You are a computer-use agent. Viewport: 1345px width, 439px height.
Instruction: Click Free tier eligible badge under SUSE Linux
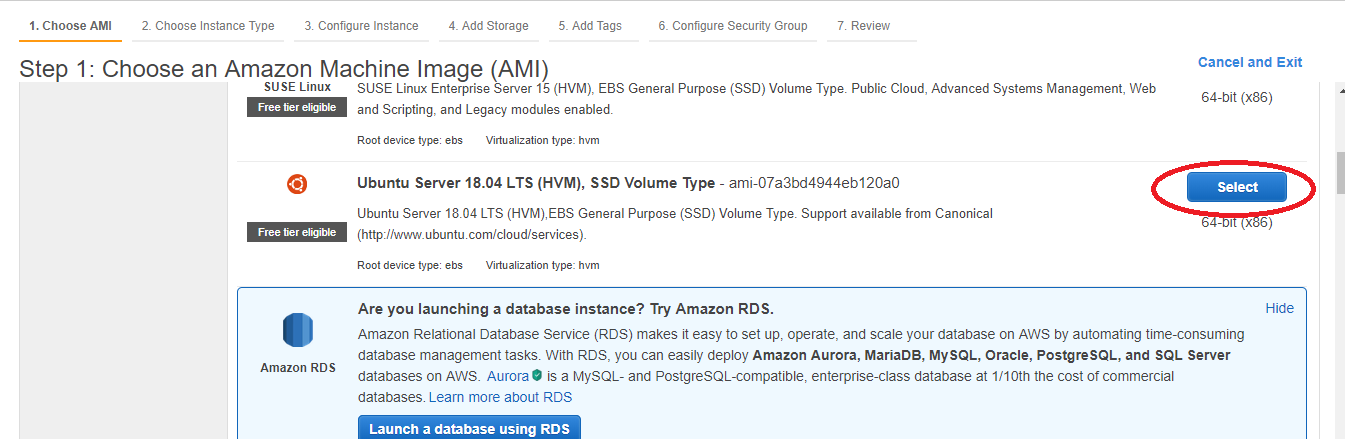[297, 107]
